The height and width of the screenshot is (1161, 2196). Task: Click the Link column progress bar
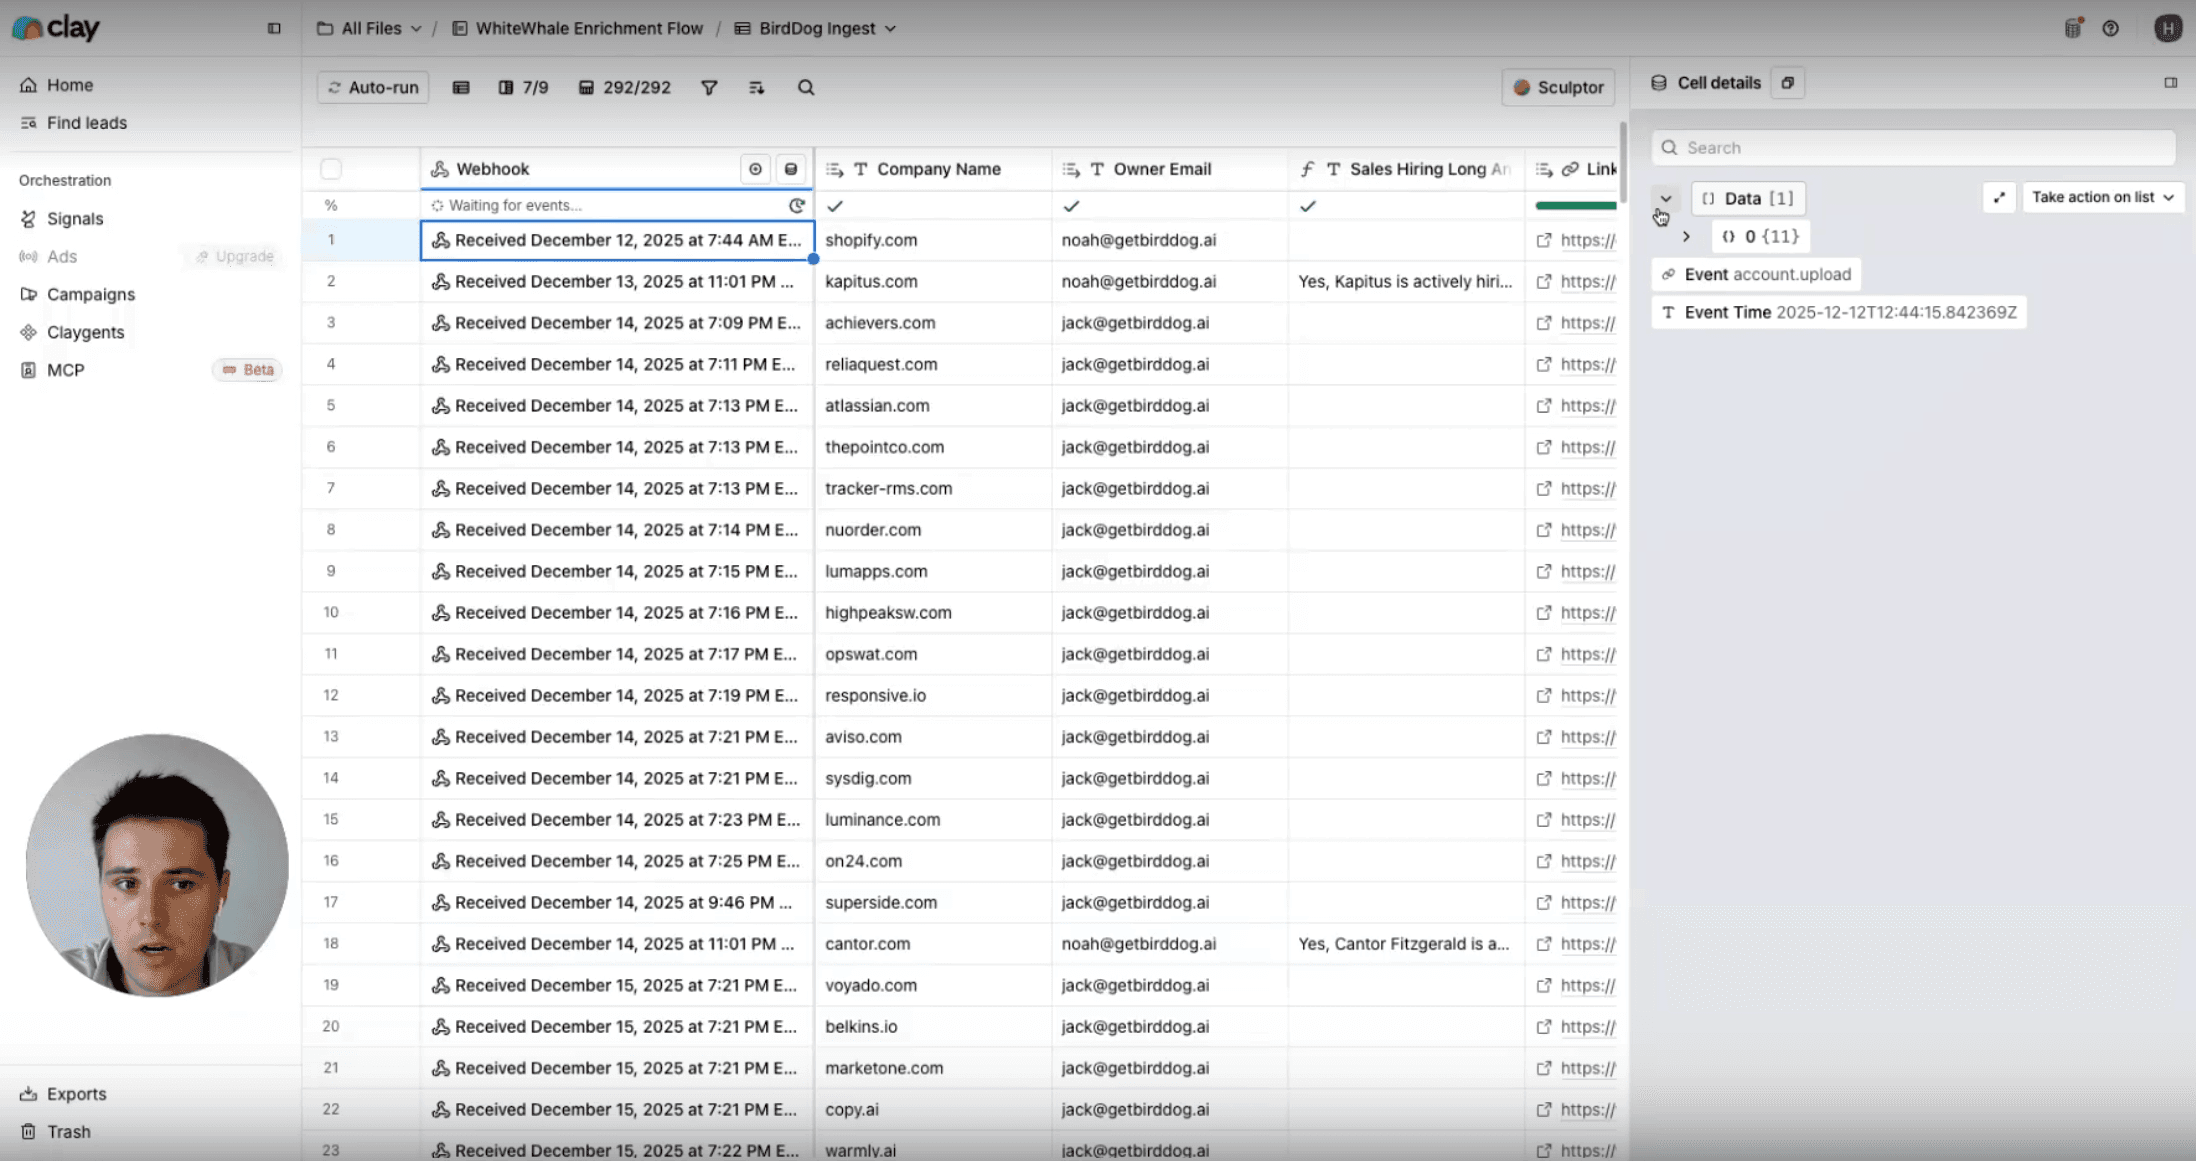point(1576,206)
